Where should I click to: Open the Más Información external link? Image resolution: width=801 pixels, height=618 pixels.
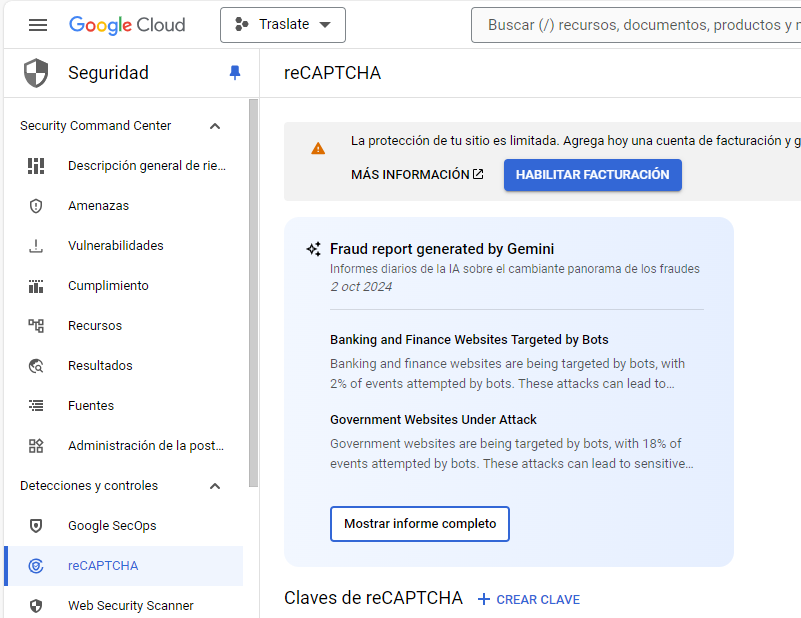point(417,175)
